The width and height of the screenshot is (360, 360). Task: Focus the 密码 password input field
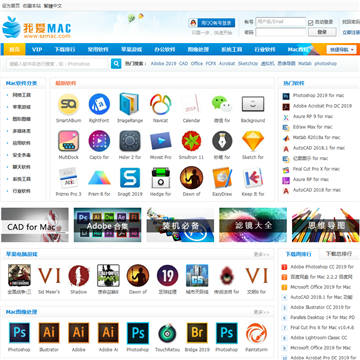pos(281,32)
